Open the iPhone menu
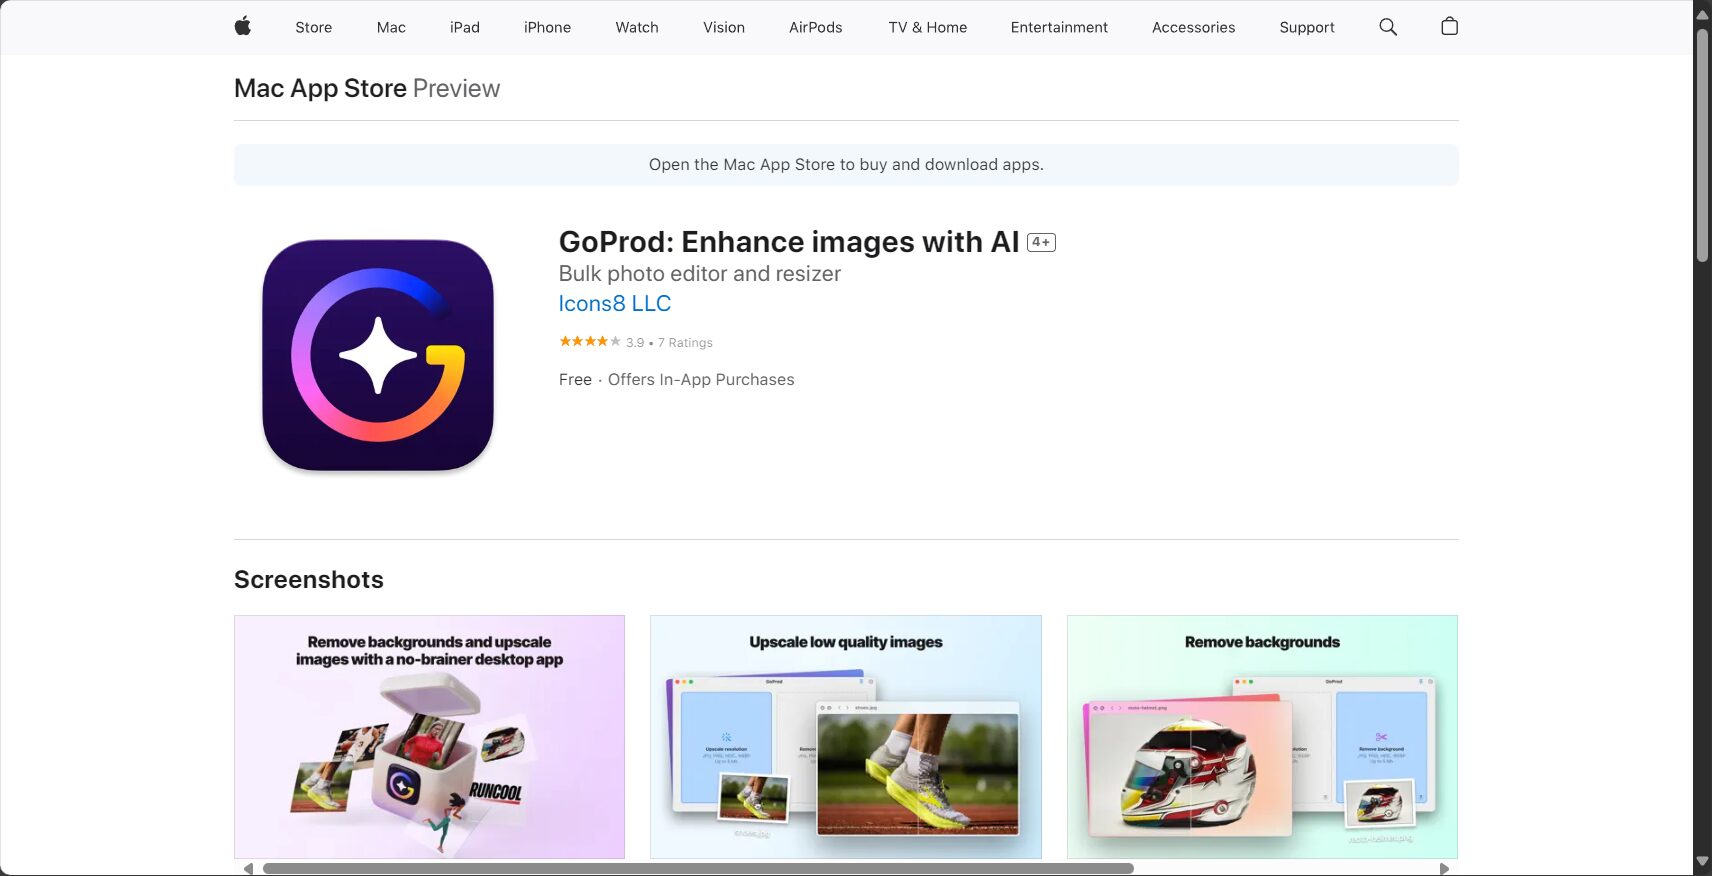 547,27
